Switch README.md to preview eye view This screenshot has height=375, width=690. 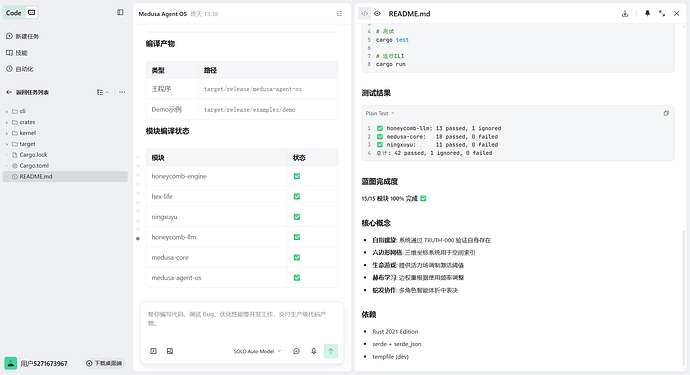tap(377, 14)
